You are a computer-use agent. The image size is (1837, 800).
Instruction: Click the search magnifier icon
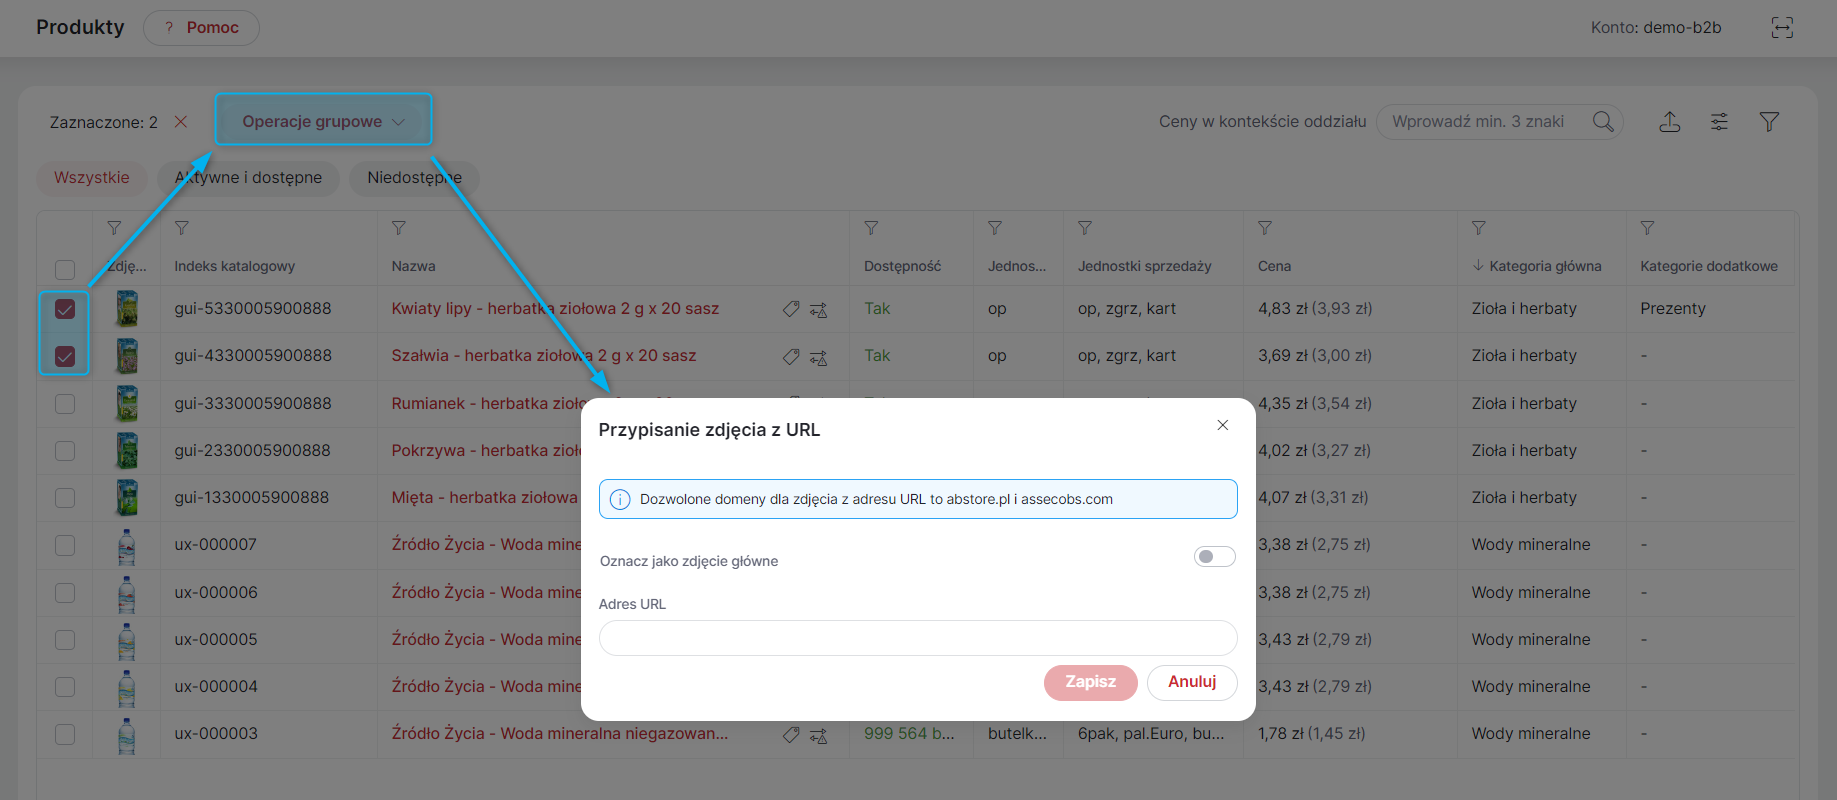pyautogui.click(x=1603, y=121)
